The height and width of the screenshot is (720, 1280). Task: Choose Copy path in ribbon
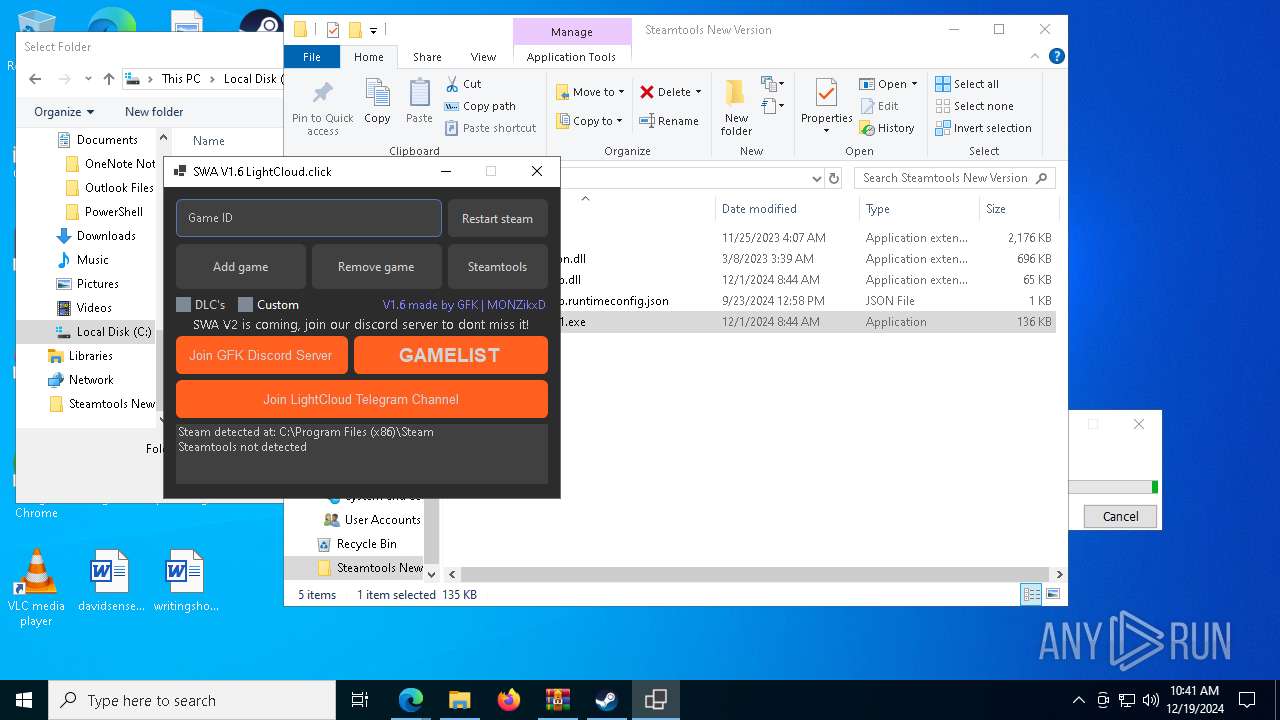(x=480, y=106)
